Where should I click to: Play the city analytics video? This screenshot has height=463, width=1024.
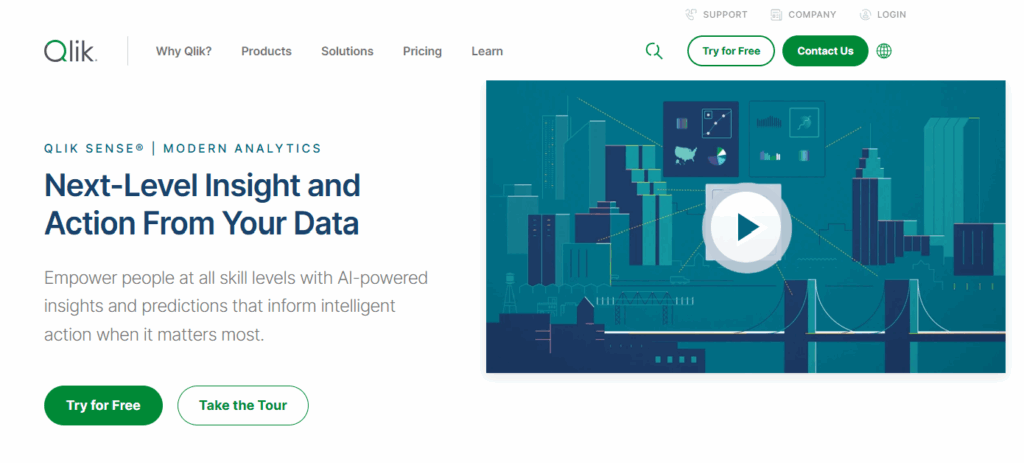tap(746, 227)
